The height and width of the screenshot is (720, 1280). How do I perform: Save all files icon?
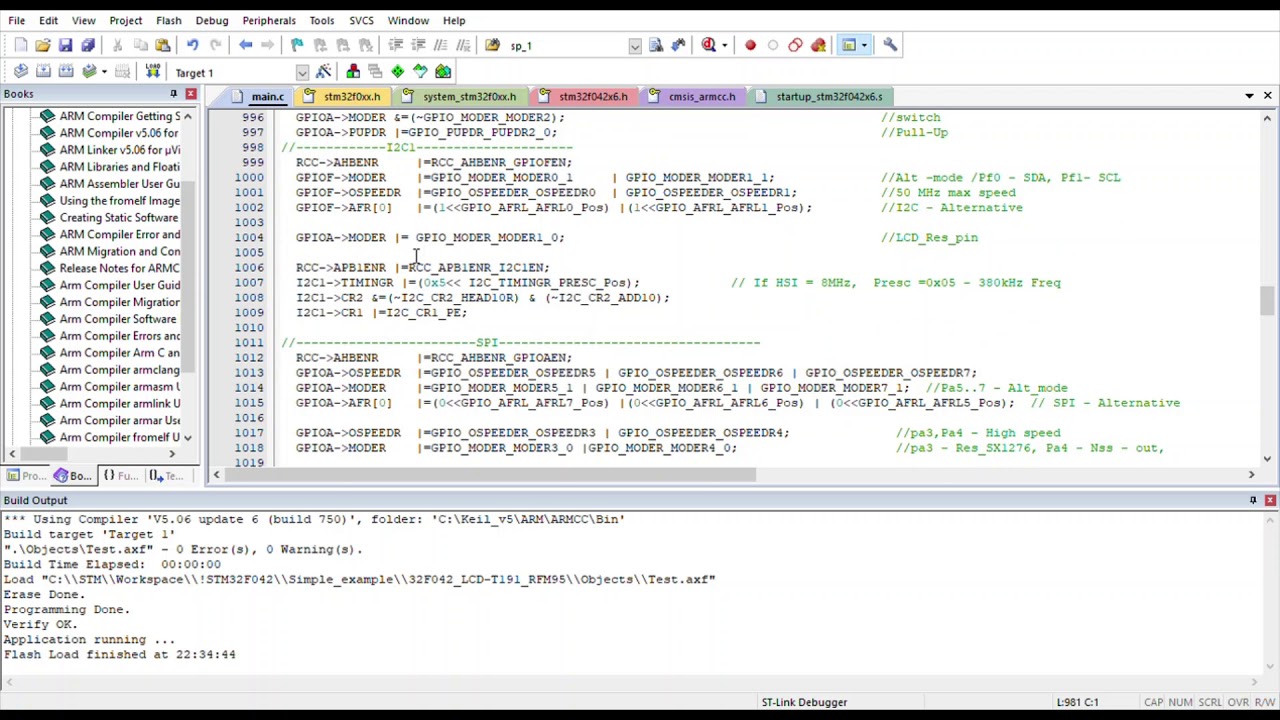pos(87,45)
